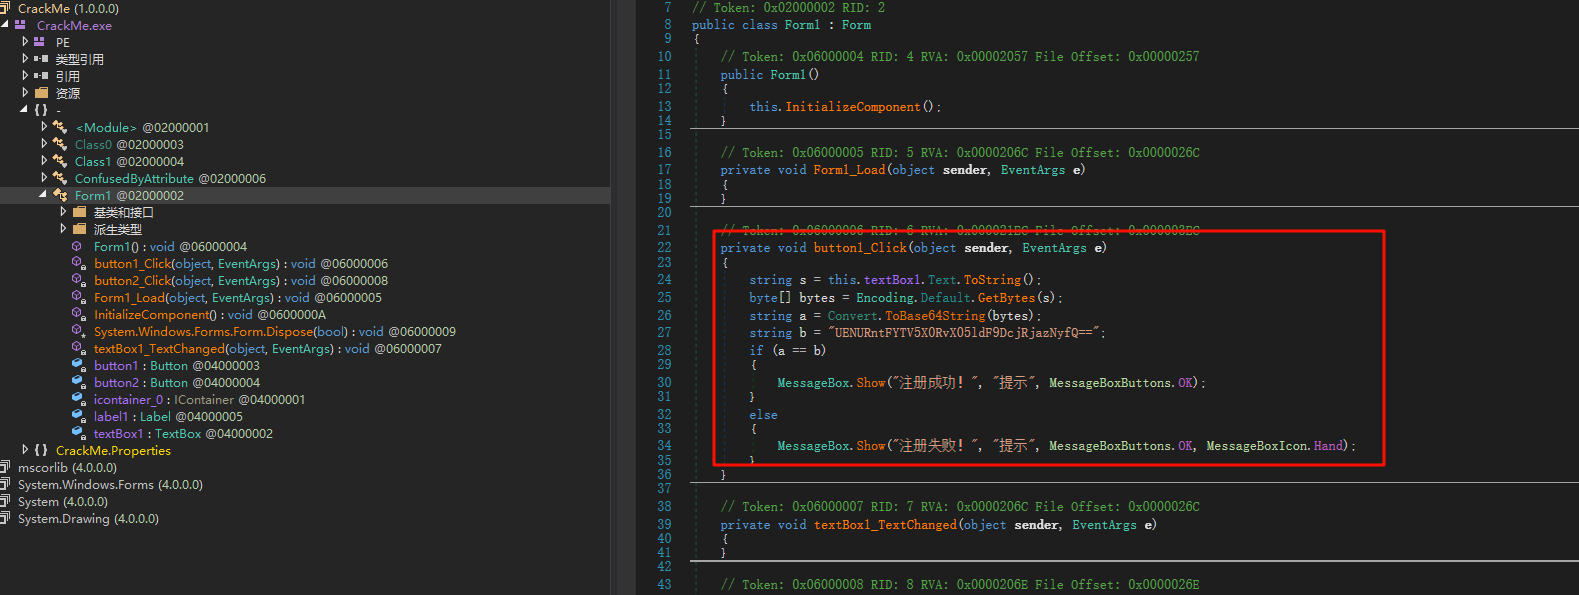The width and height of the screenshot is (1579, 595).
Task: Expand the Class0 node
Action: pos(44,144)
